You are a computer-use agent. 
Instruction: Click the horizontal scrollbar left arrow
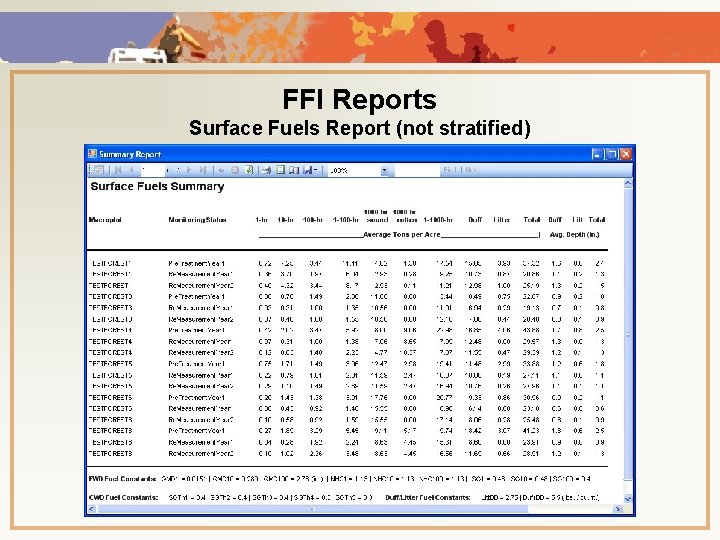pyautogui.click(x=91, y=509)
